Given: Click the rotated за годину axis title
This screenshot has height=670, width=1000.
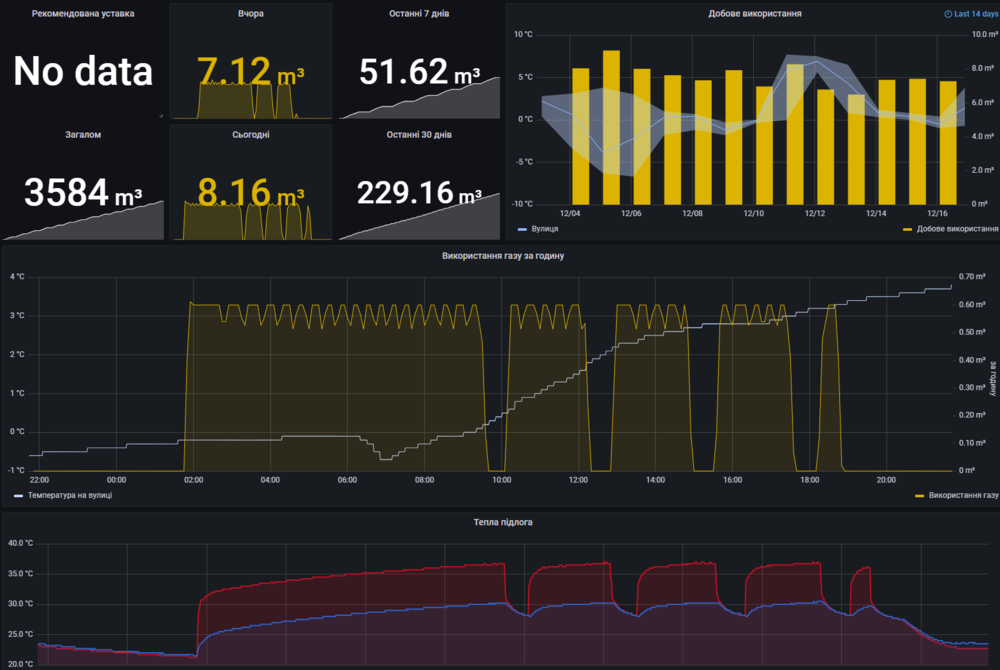Looking at the screenshot, I should coord(992,379).
